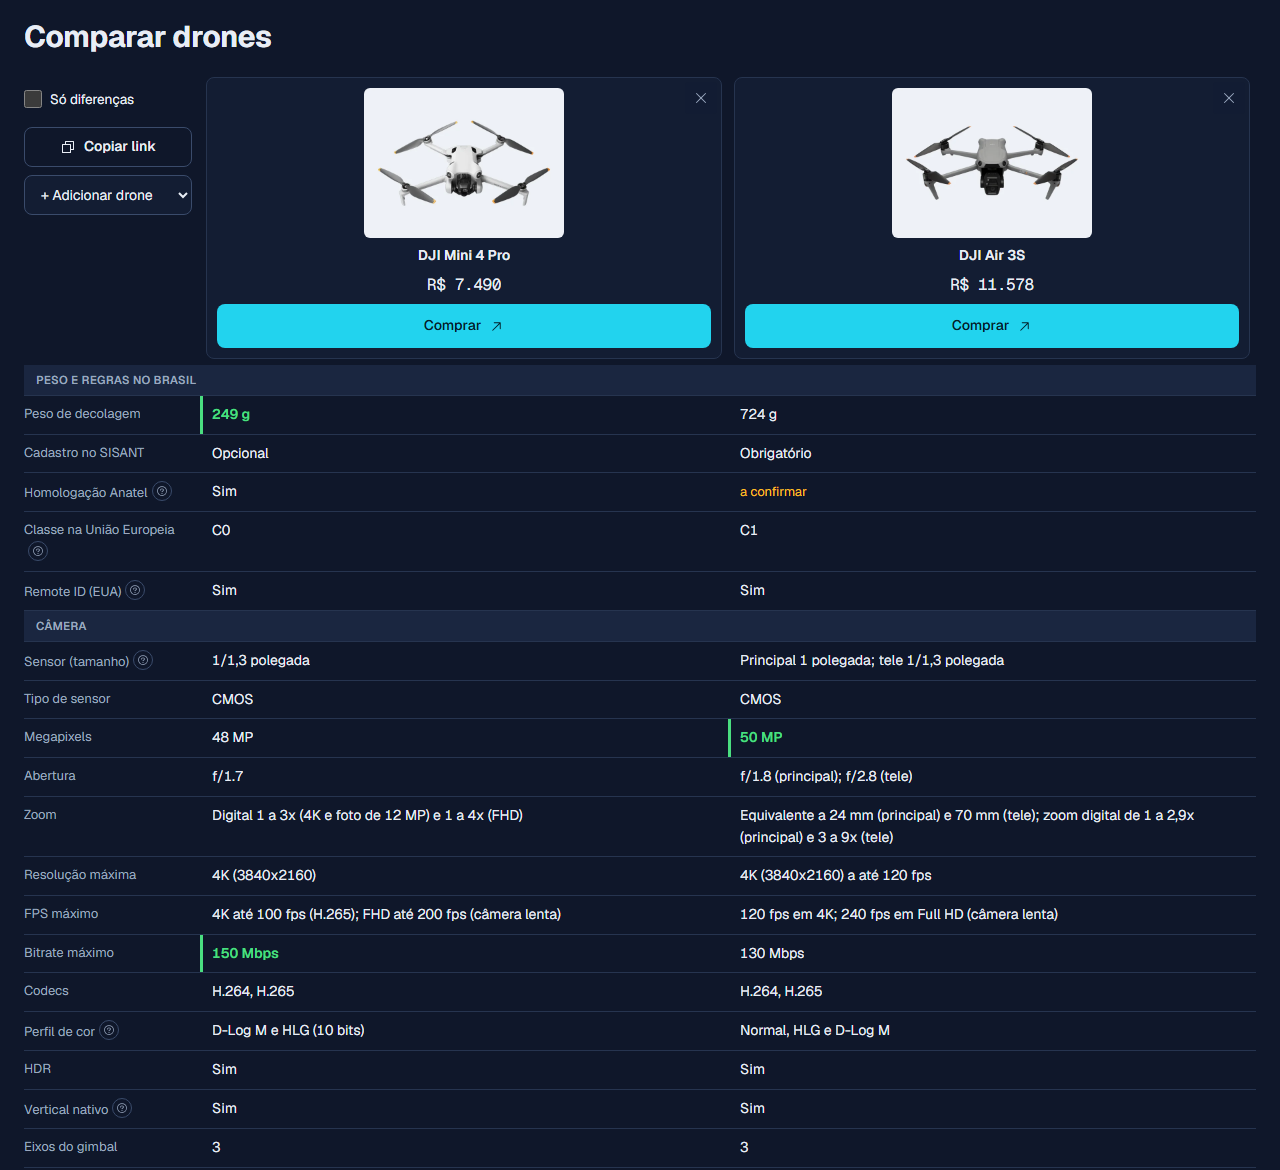Click the R$ 7.490 price
Screen dimensions: 1280x1170
[x=464, y=285]
